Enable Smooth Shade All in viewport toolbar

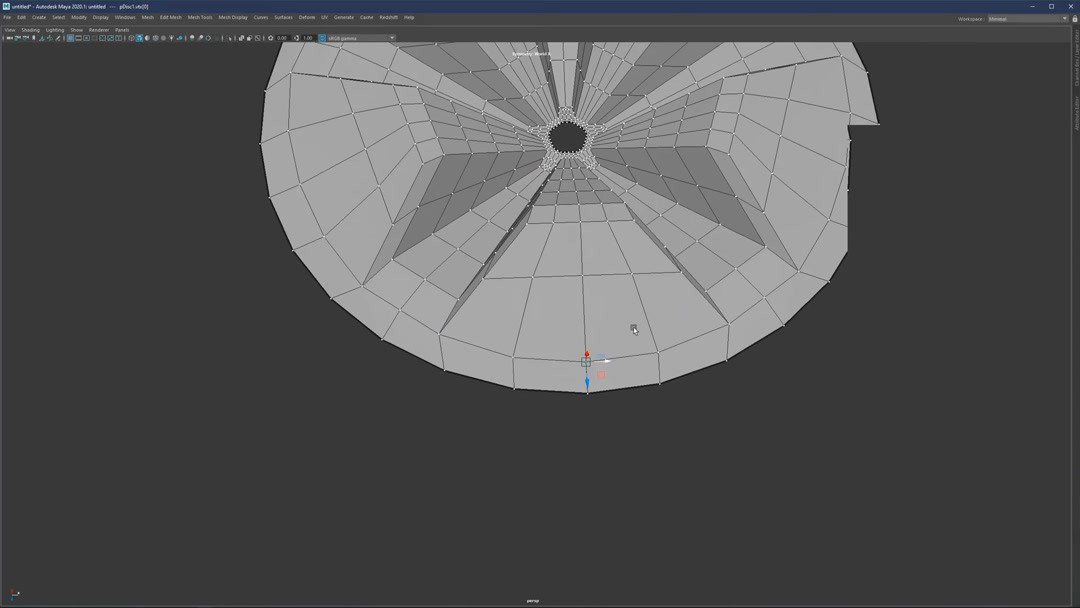pos(139,38)
